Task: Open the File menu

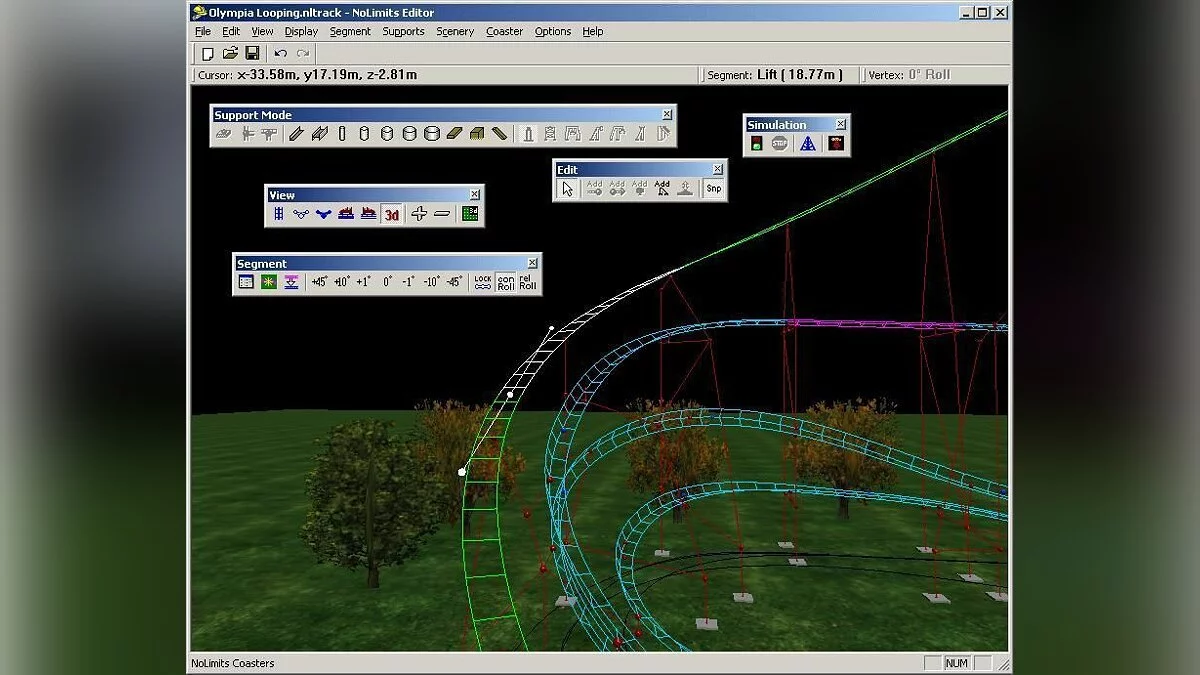Action: (x=203, y=31)
